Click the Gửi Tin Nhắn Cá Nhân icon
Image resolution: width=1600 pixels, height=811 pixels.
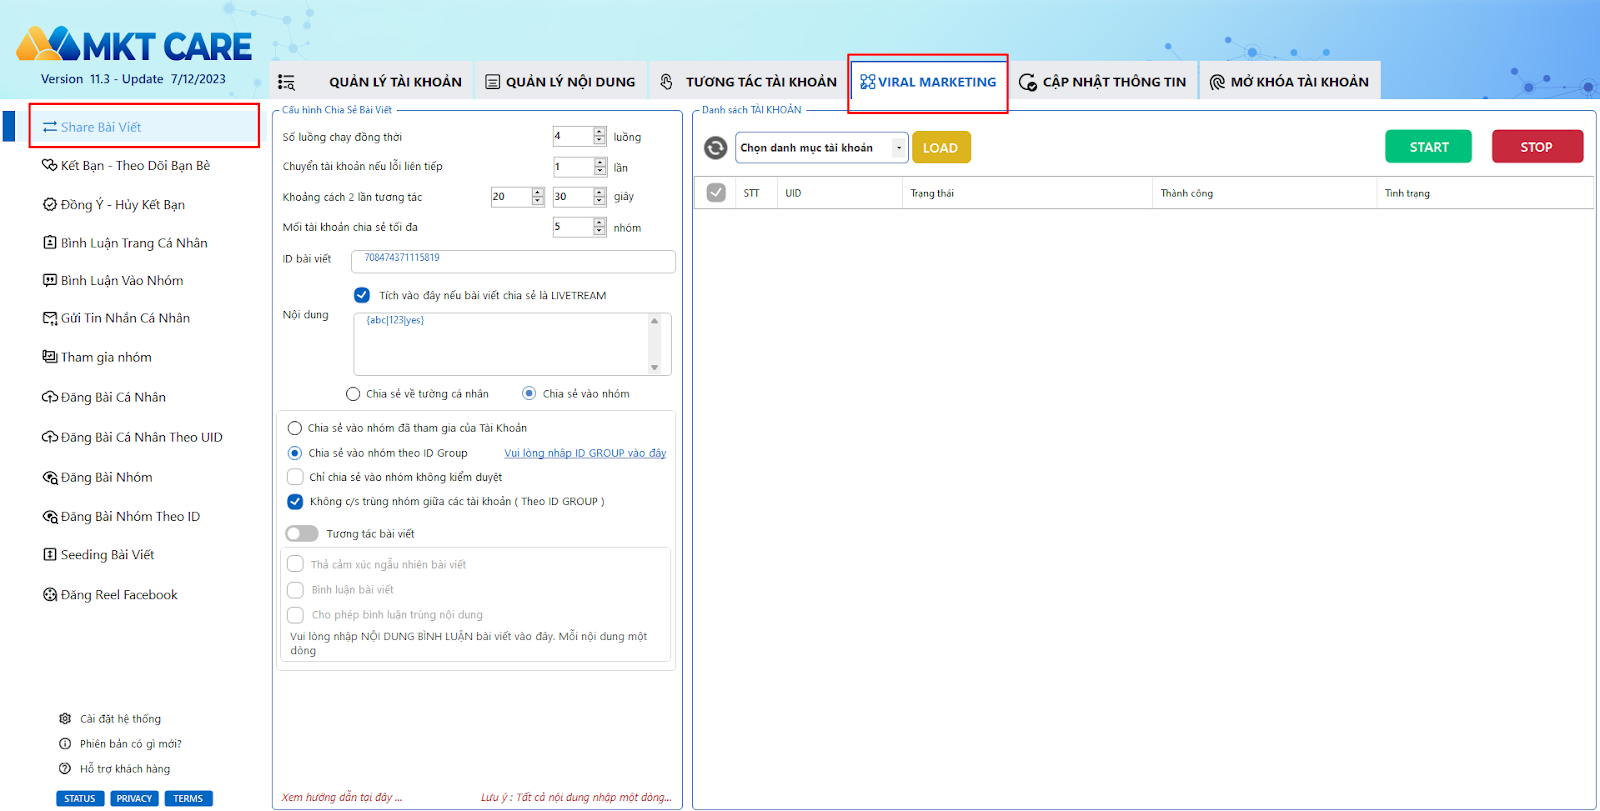(x=50, y=318)
